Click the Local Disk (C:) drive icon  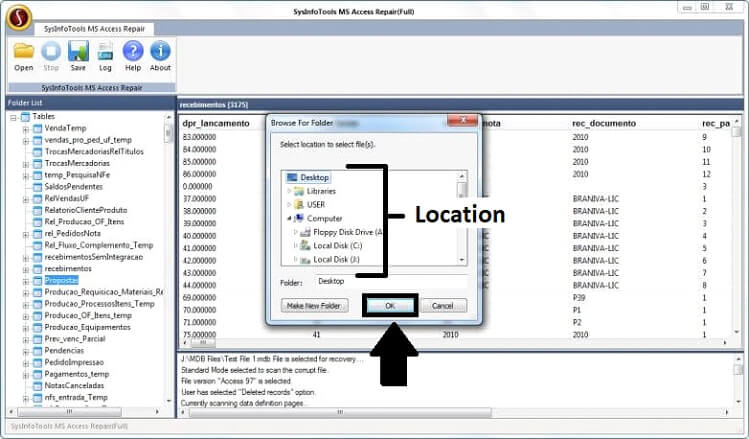click(305, 246)
